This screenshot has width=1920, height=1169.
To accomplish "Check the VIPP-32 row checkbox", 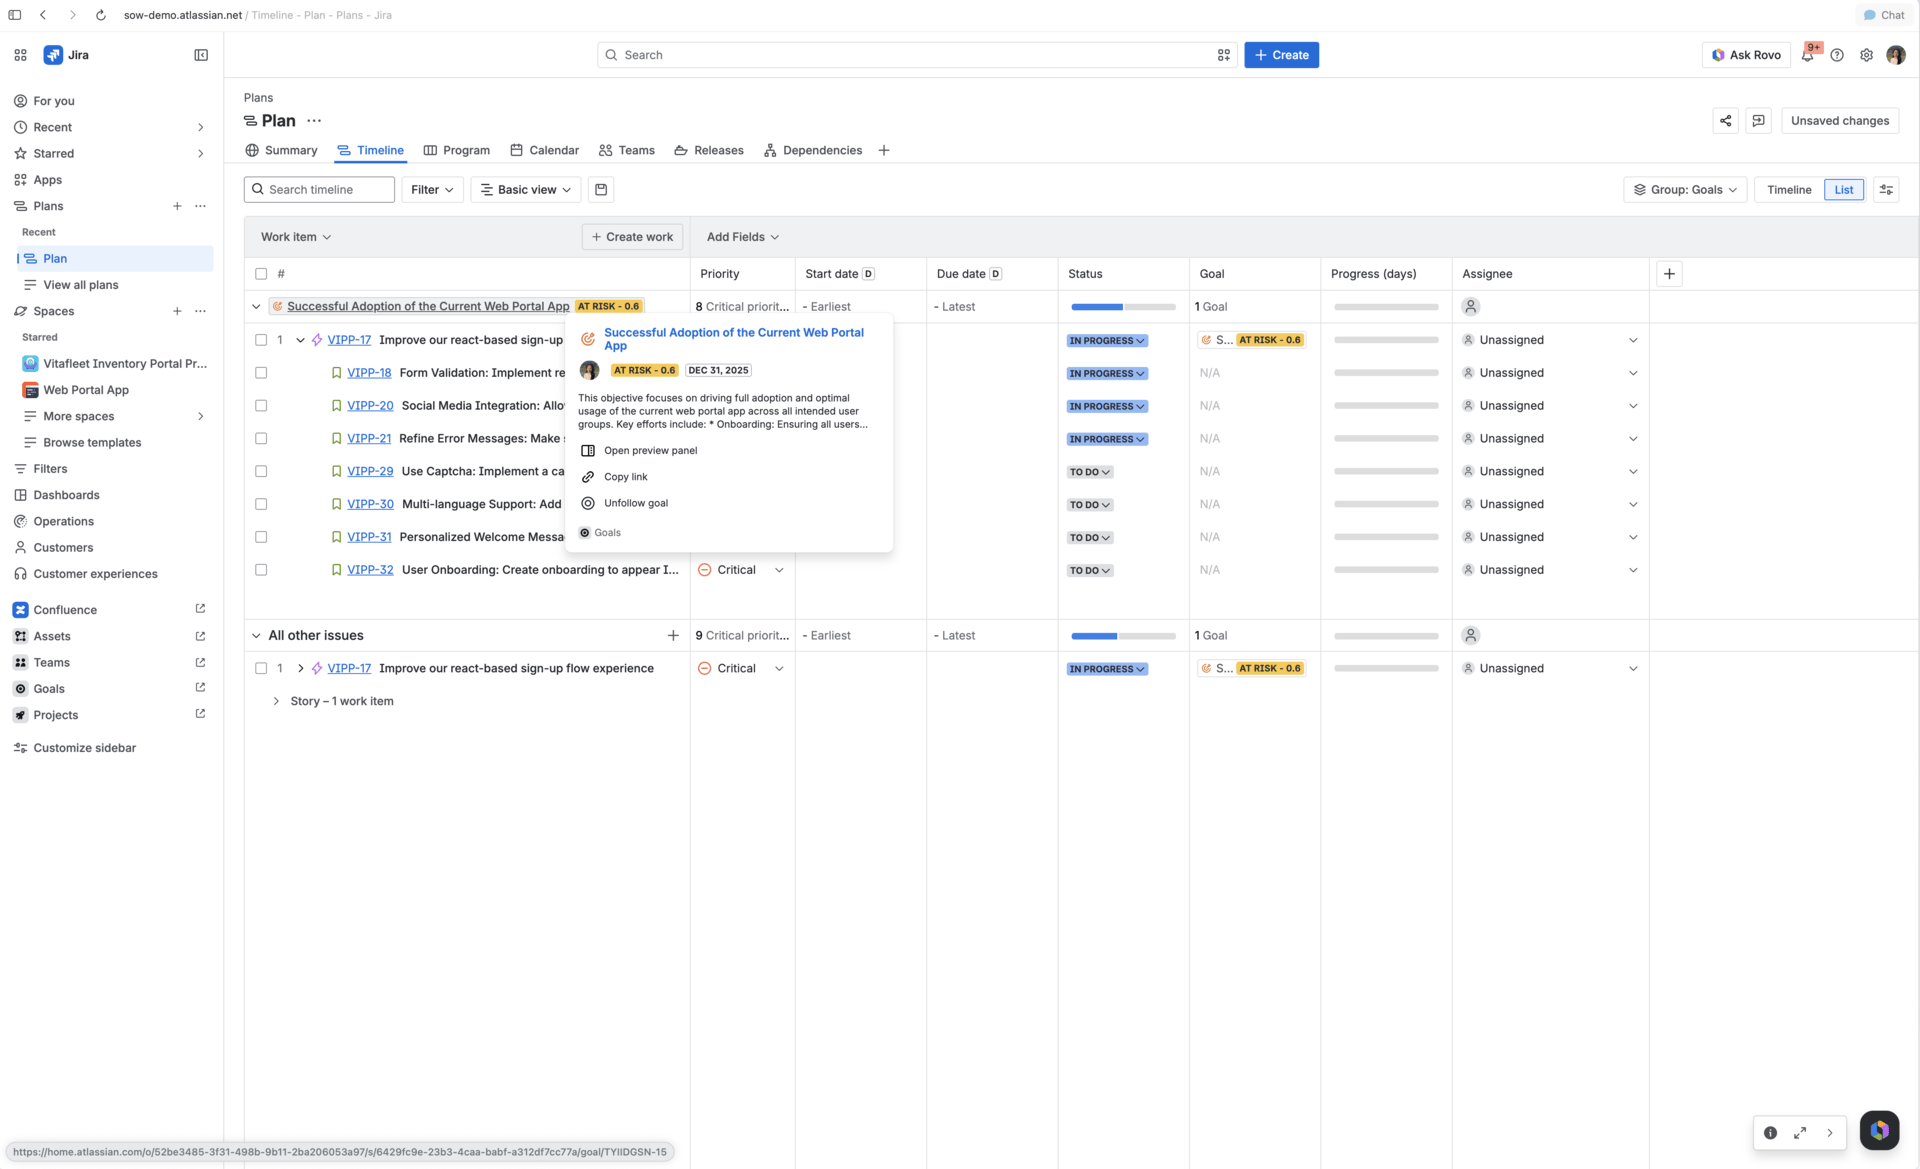I will click(x=261, y=570).
